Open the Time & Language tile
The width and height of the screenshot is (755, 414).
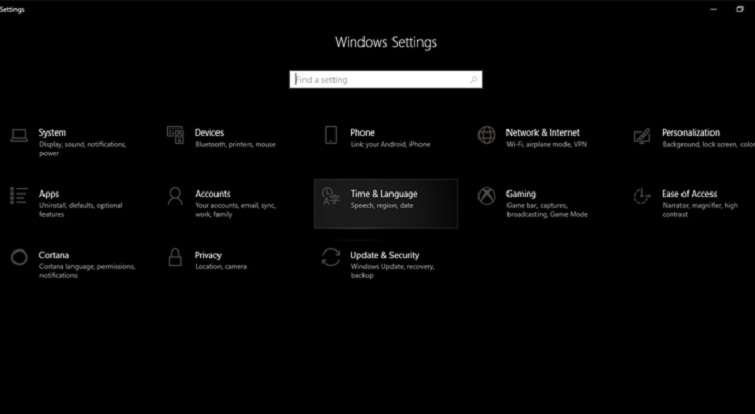coord(386,203)
